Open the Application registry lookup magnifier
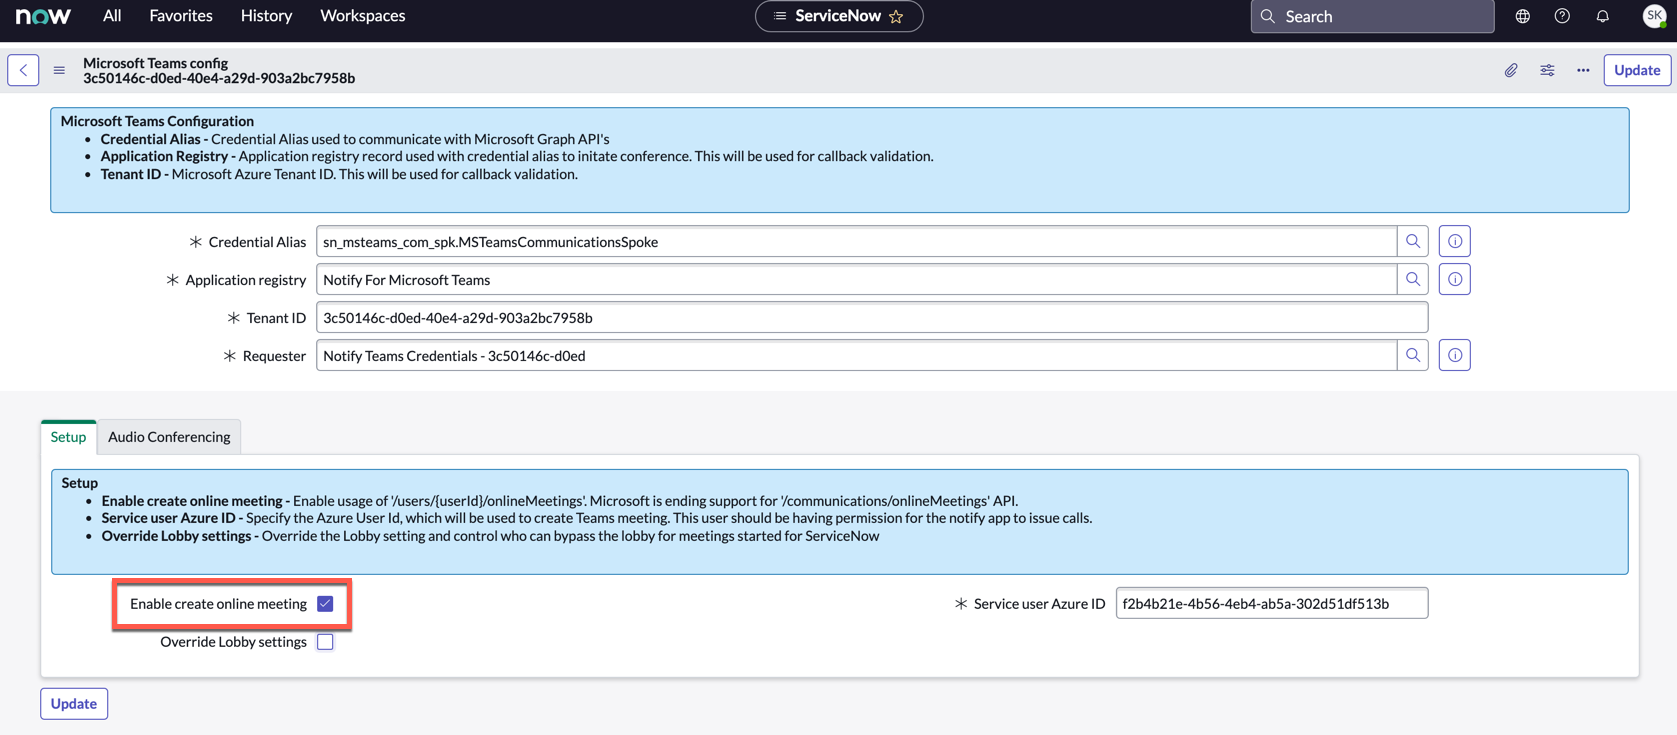The image size is (1677, 735). [1413, 279]
